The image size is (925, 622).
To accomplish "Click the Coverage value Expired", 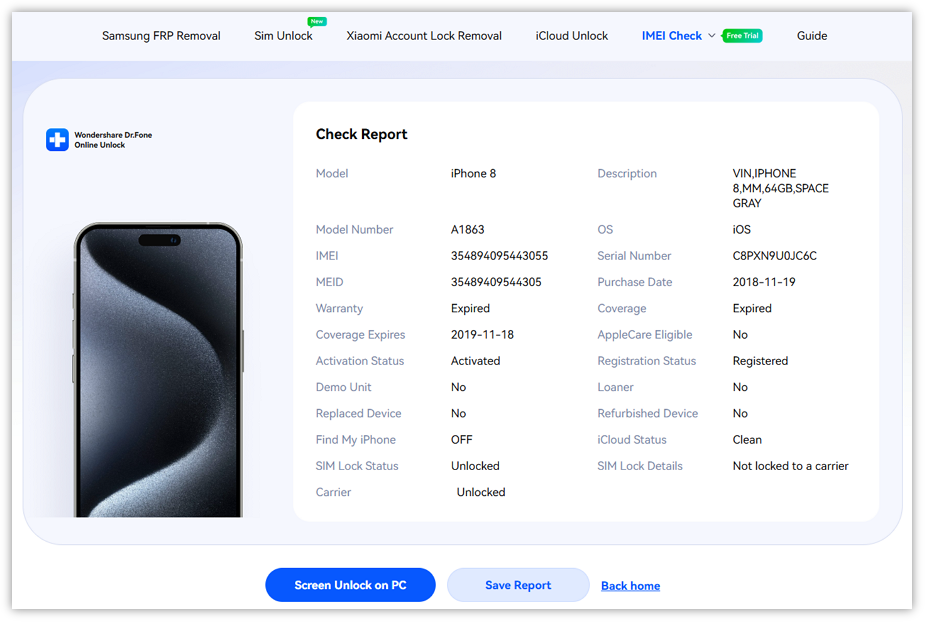I will point(752,308).
